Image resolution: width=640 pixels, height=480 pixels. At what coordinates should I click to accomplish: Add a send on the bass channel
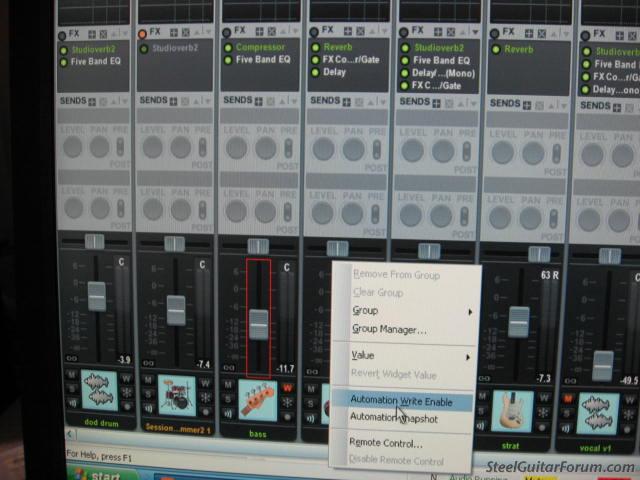pyautogui.click(x=259, y=101)
